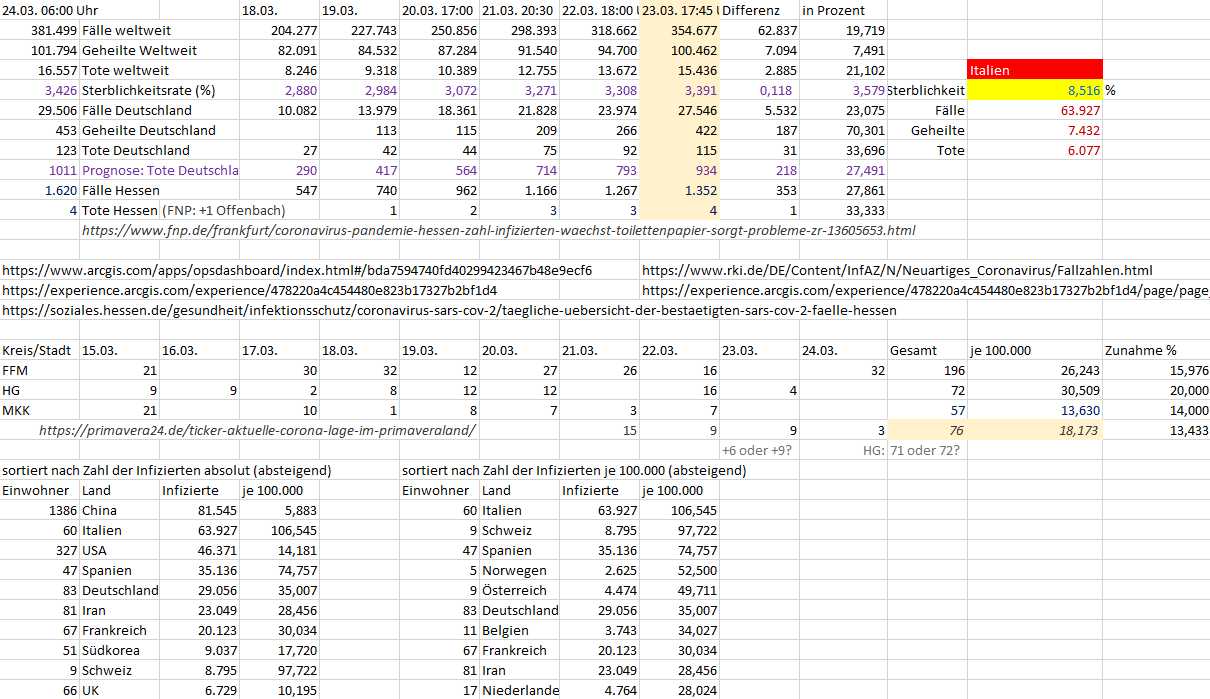The image size is (1210, 699).
Task: Click the yellow Sterblichkeit cell showing 8,516
Action: click(x=1035, y=90)
